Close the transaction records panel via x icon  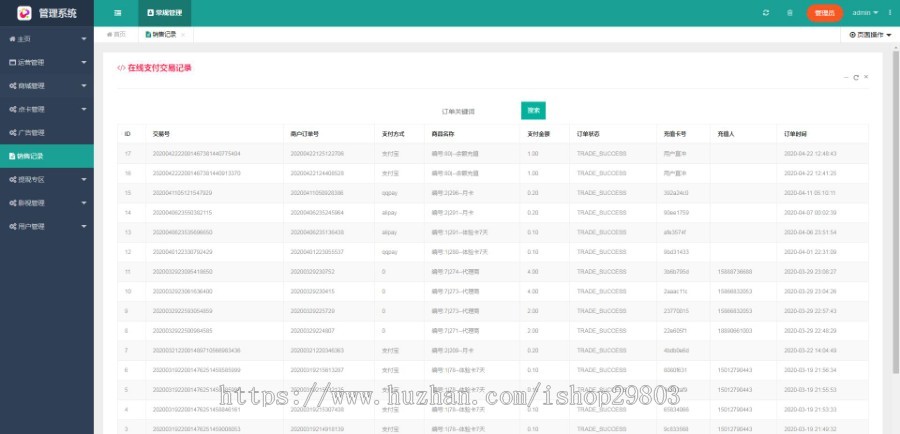[866, 77]
